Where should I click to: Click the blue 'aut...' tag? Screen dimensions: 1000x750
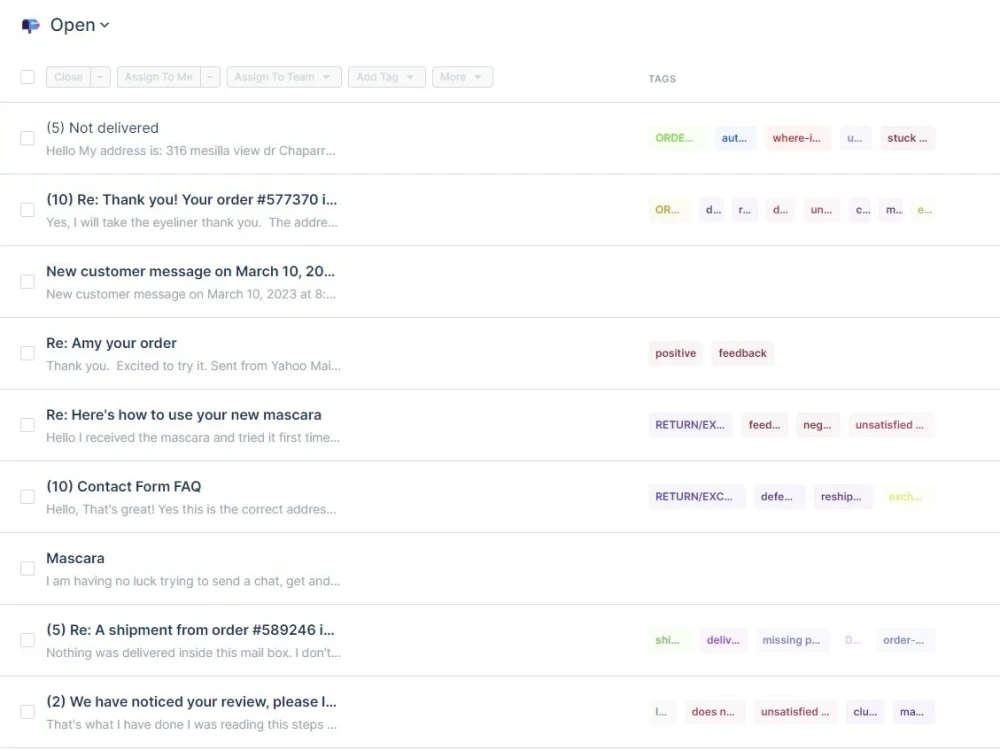[734, 138]
